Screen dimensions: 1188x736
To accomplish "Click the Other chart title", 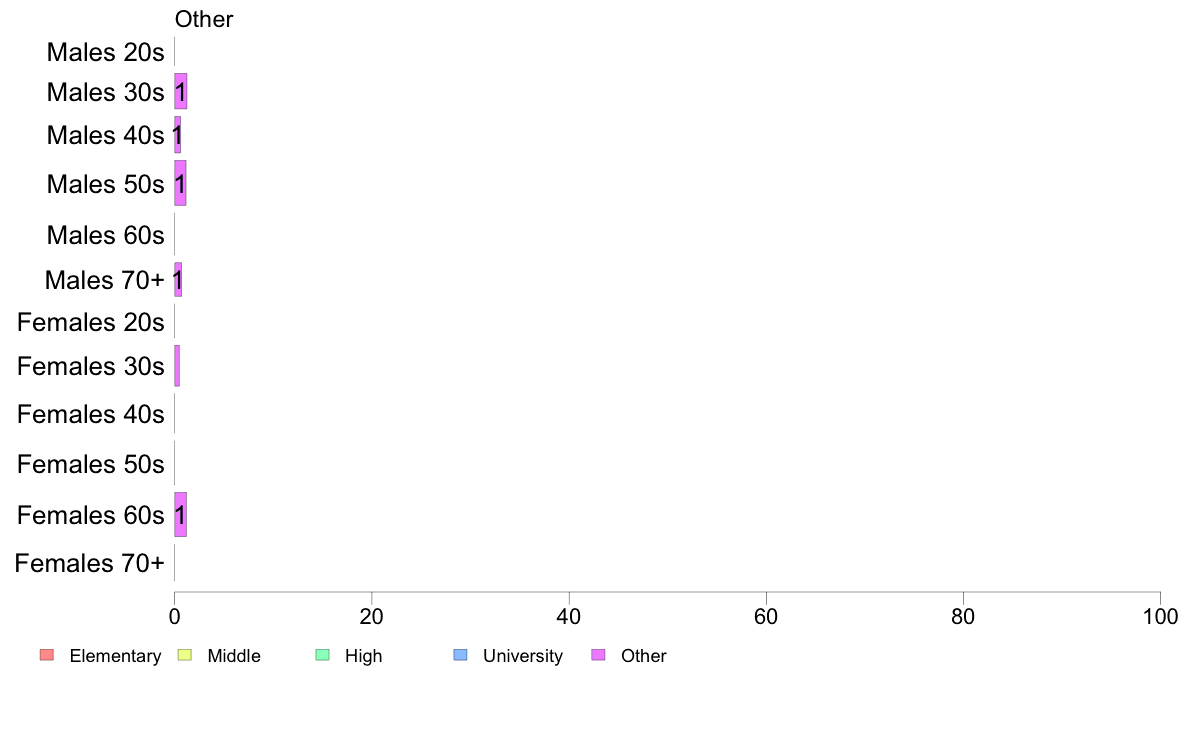I will (204, 19).
